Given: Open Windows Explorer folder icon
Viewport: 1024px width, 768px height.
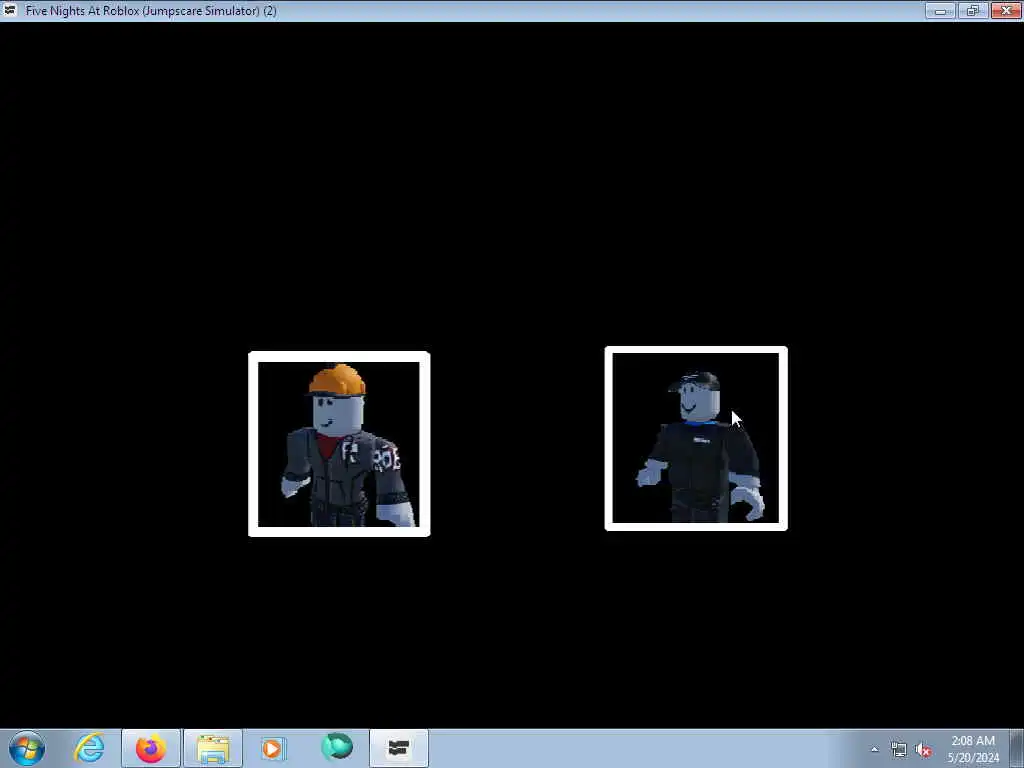Looking at the screenshot, I should [213, 748].
